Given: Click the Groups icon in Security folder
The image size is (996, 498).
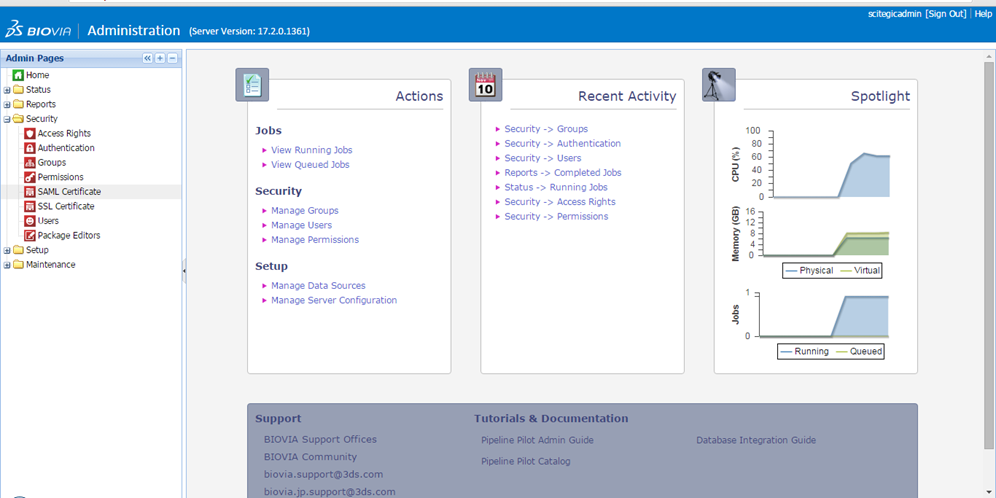Looking at the screenshot, I should [x=29, y=163].
